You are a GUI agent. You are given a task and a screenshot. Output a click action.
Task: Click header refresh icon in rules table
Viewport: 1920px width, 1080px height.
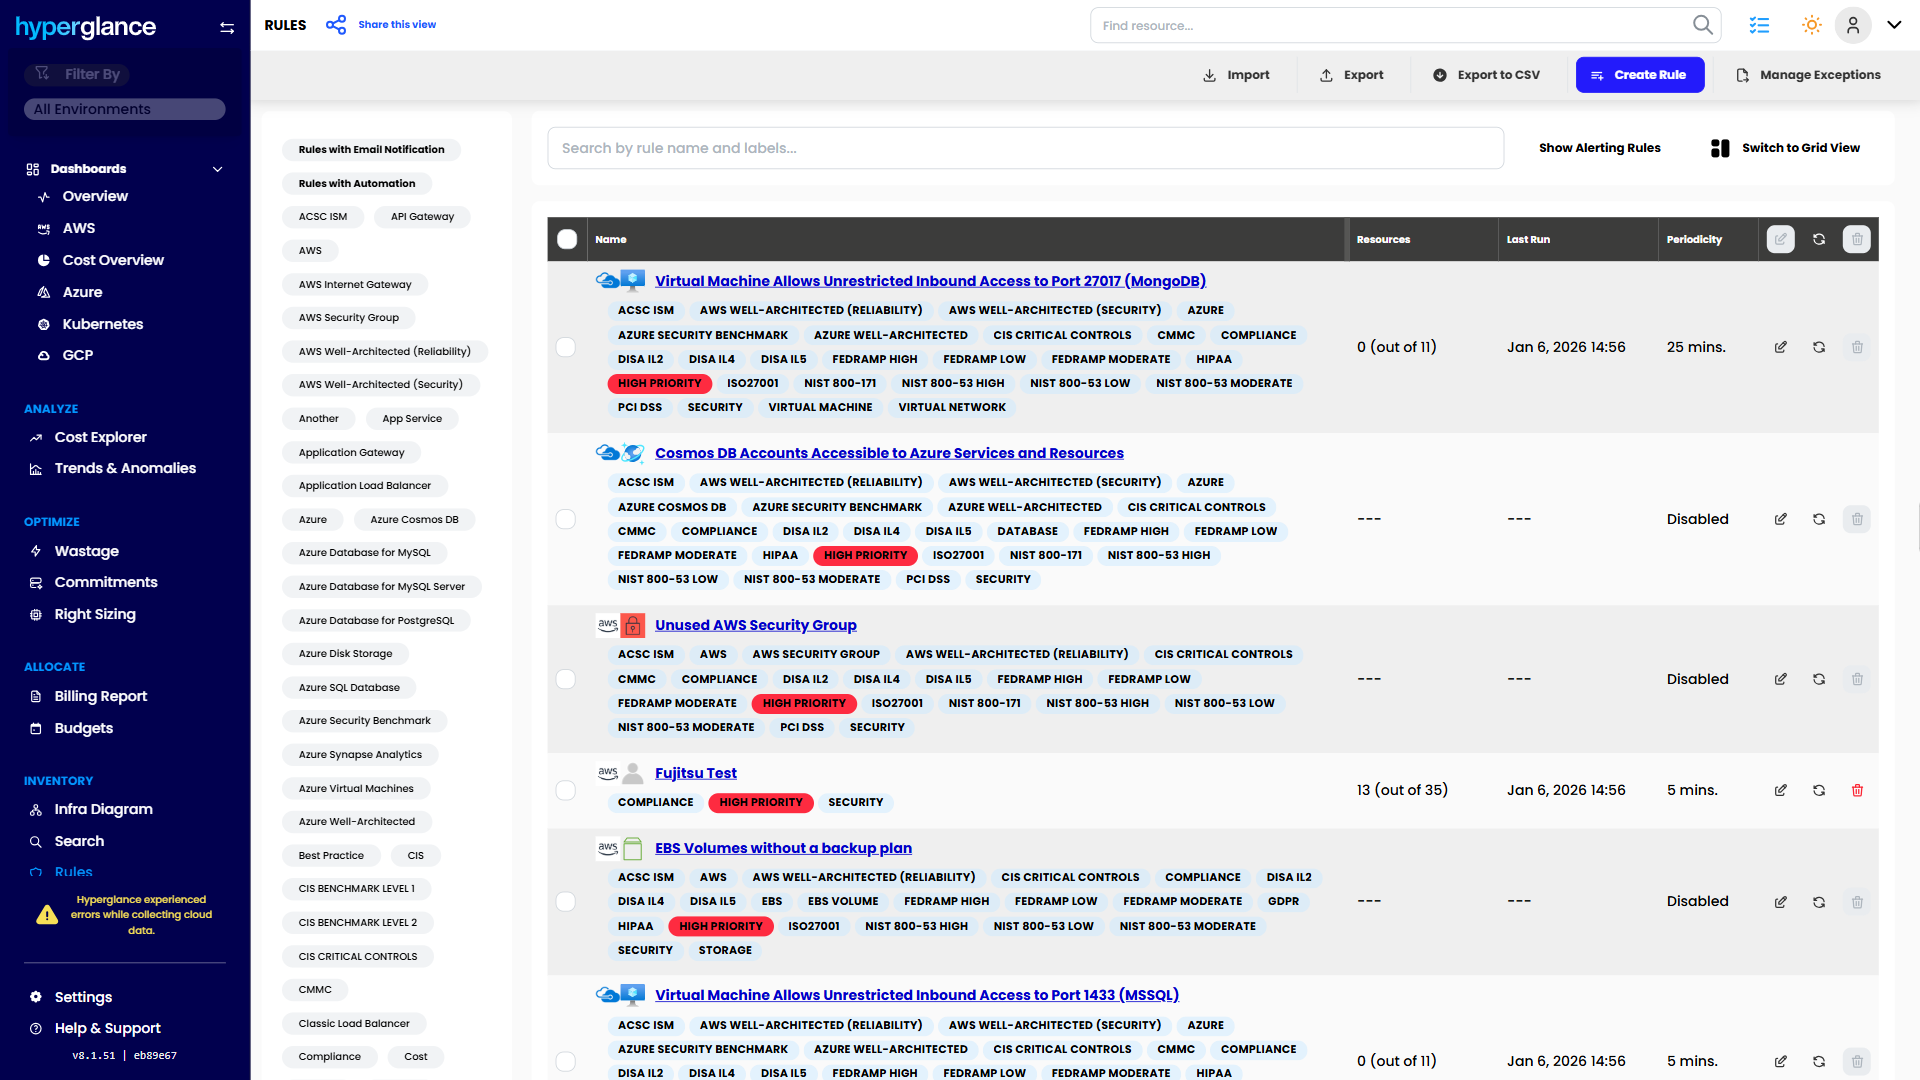(1819, 239)
